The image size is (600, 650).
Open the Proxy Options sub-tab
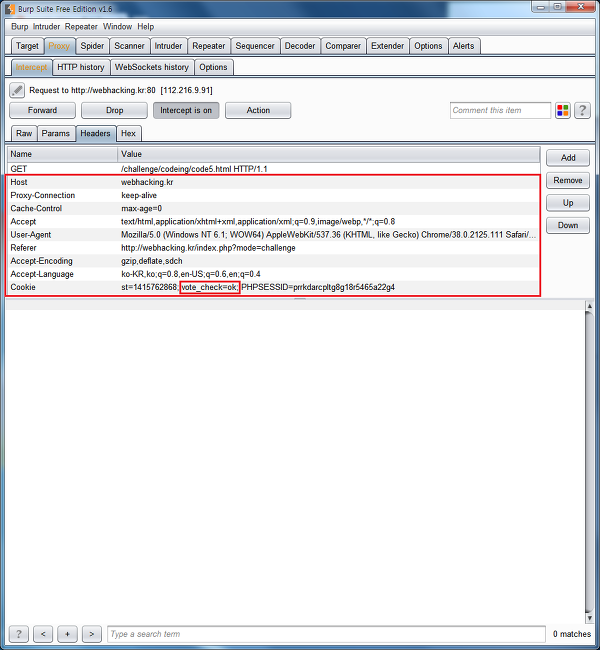click(x=213, y=67)
